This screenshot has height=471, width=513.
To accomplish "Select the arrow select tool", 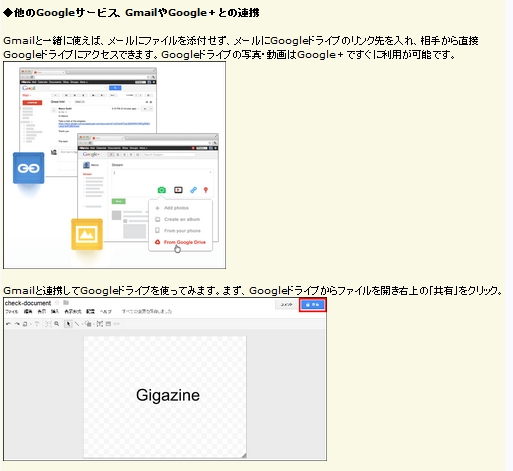I will point(68,324).
